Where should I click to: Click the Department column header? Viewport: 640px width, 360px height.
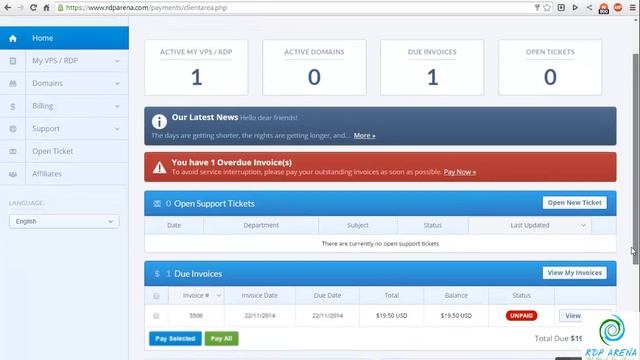261,225
